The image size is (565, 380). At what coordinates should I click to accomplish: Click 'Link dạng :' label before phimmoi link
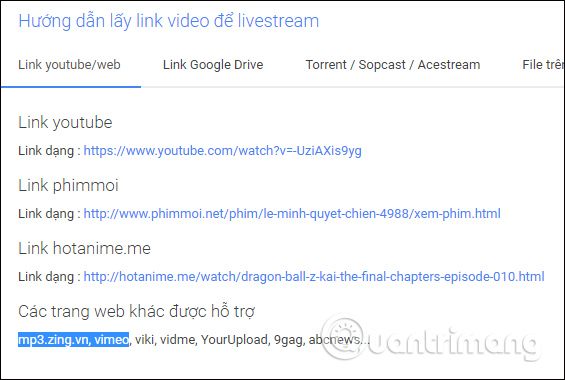point(49,214)
